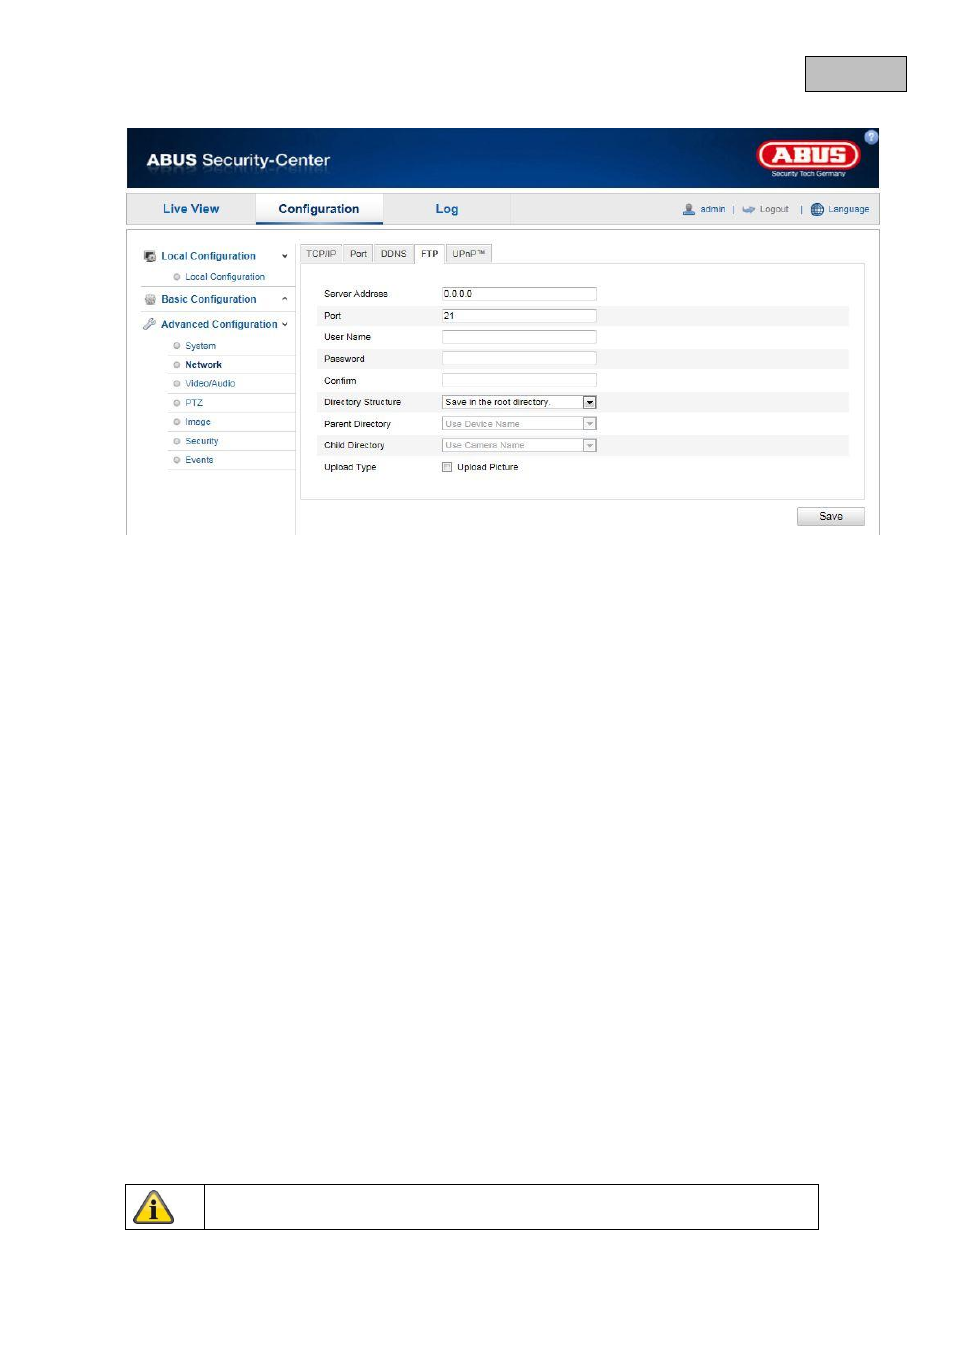Click the Password input field
Viewport: 955px width, 1350px height.
pos(519,359)
